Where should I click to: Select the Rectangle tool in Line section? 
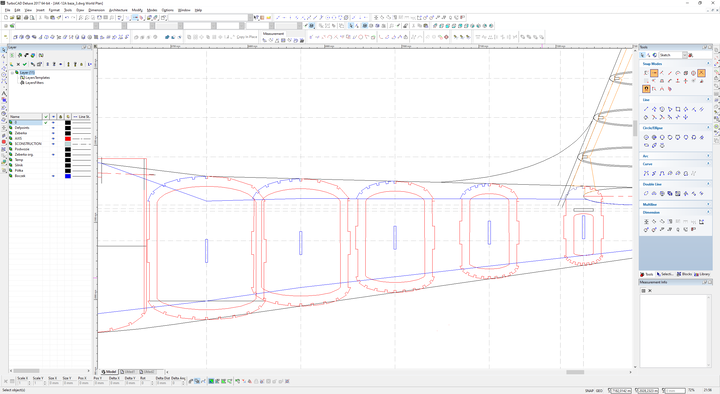point(678,109)
